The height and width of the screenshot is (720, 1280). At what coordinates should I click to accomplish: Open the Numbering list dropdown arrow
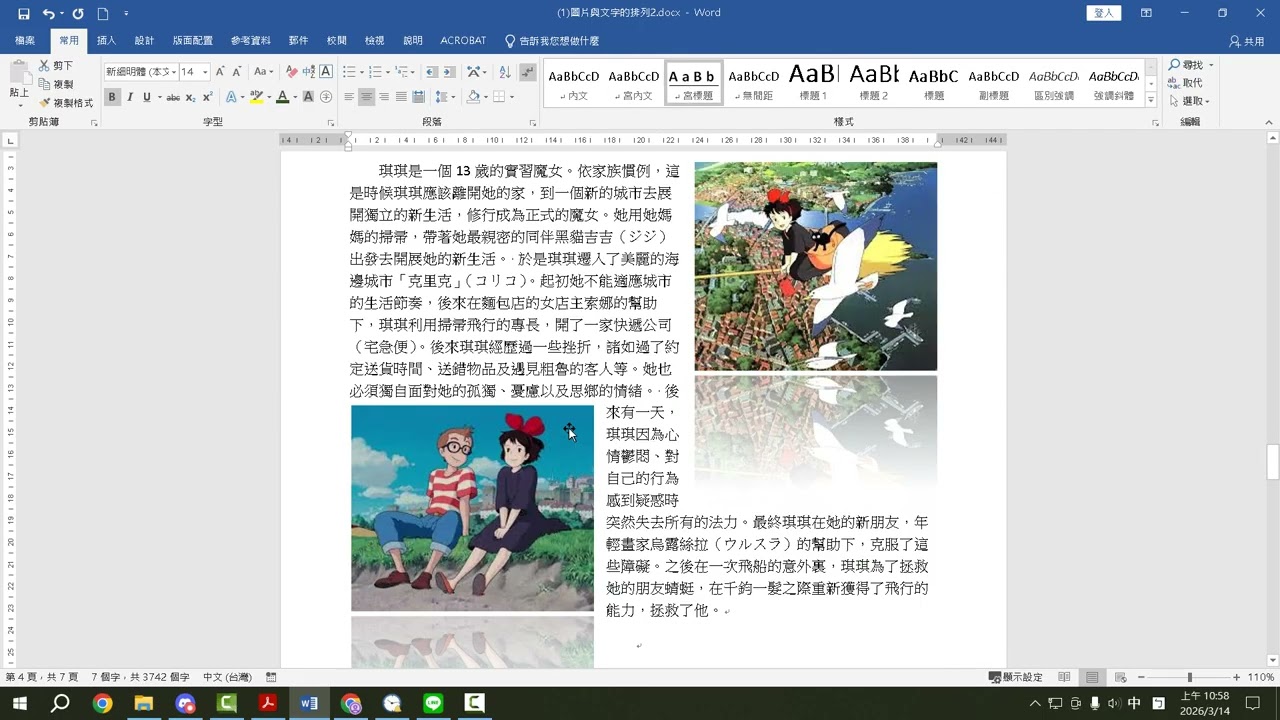386,72
